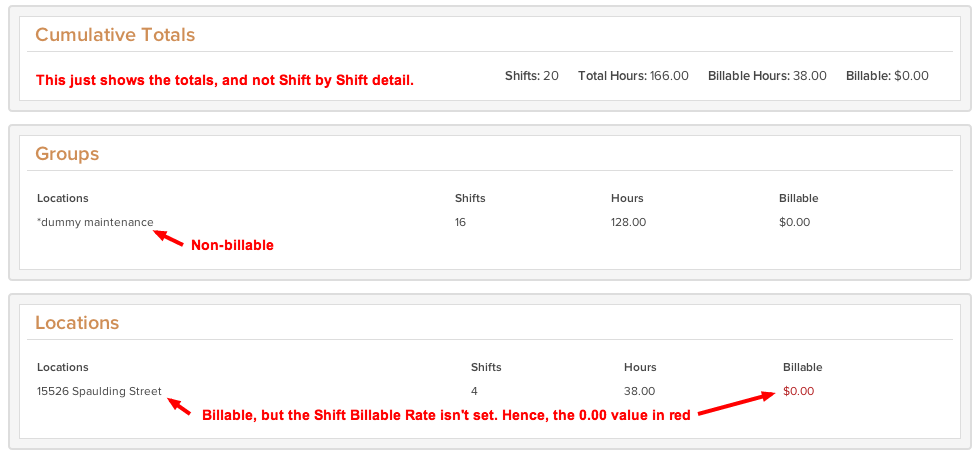Click the Hours column header in Groups

627,198
